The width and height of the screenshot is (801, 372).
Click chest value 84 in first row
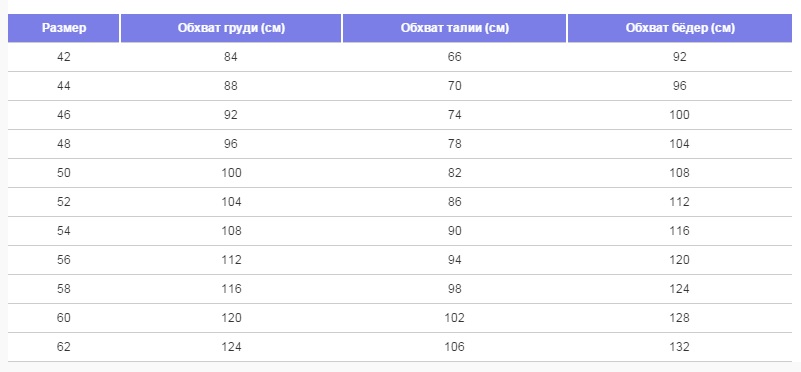tap(231, 57)
